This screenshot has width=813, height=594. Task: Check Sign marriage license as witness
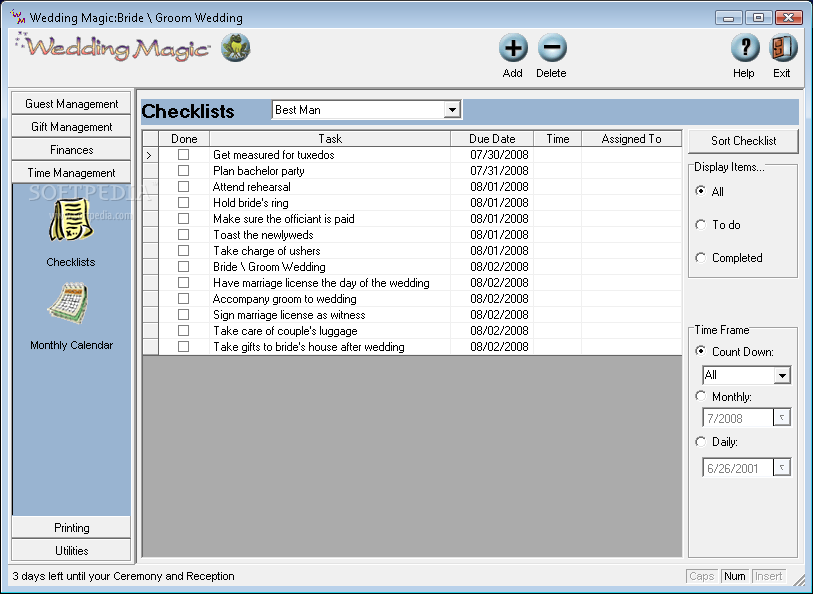coord(184,315)
